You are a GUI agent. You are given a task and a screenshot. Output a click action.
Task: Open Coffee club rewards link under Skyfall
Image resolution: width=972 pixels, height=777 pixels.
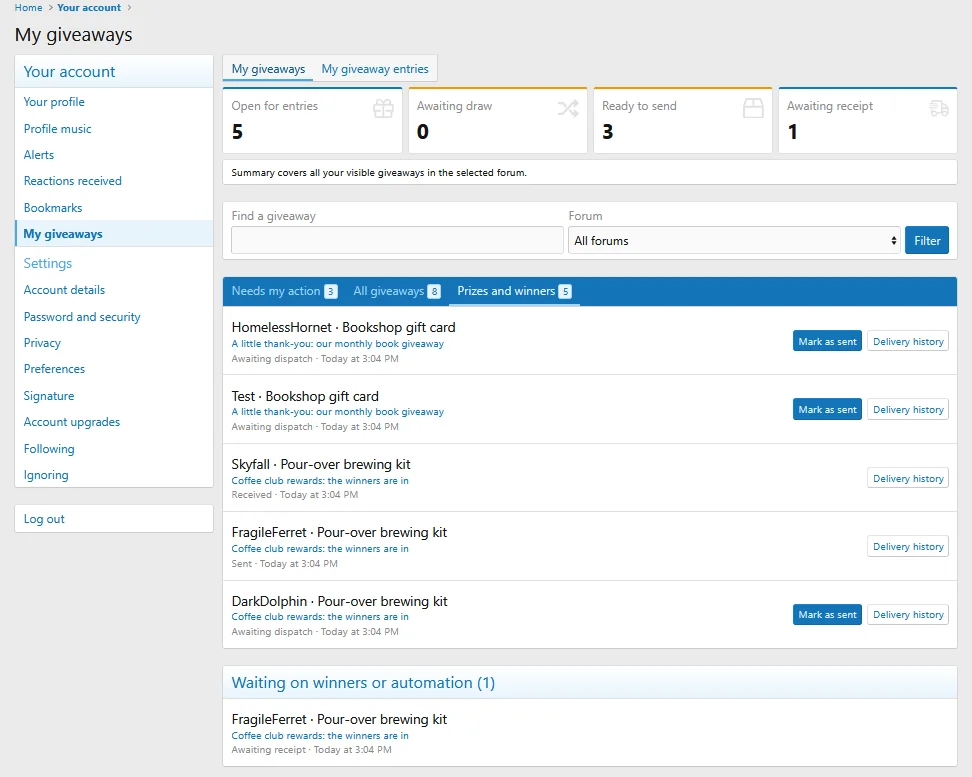[320, 481]
